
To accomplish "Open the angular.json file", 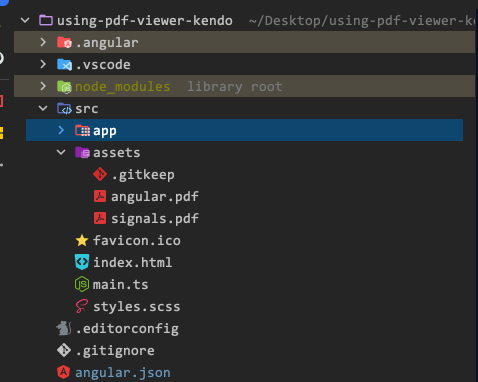I will pos(123,373).
